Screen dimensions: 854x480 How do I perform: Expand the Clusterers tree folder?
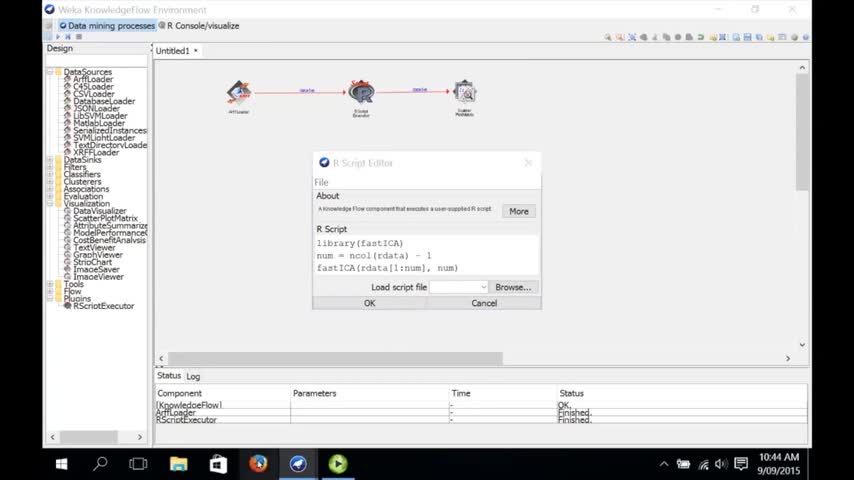[50, 181]
